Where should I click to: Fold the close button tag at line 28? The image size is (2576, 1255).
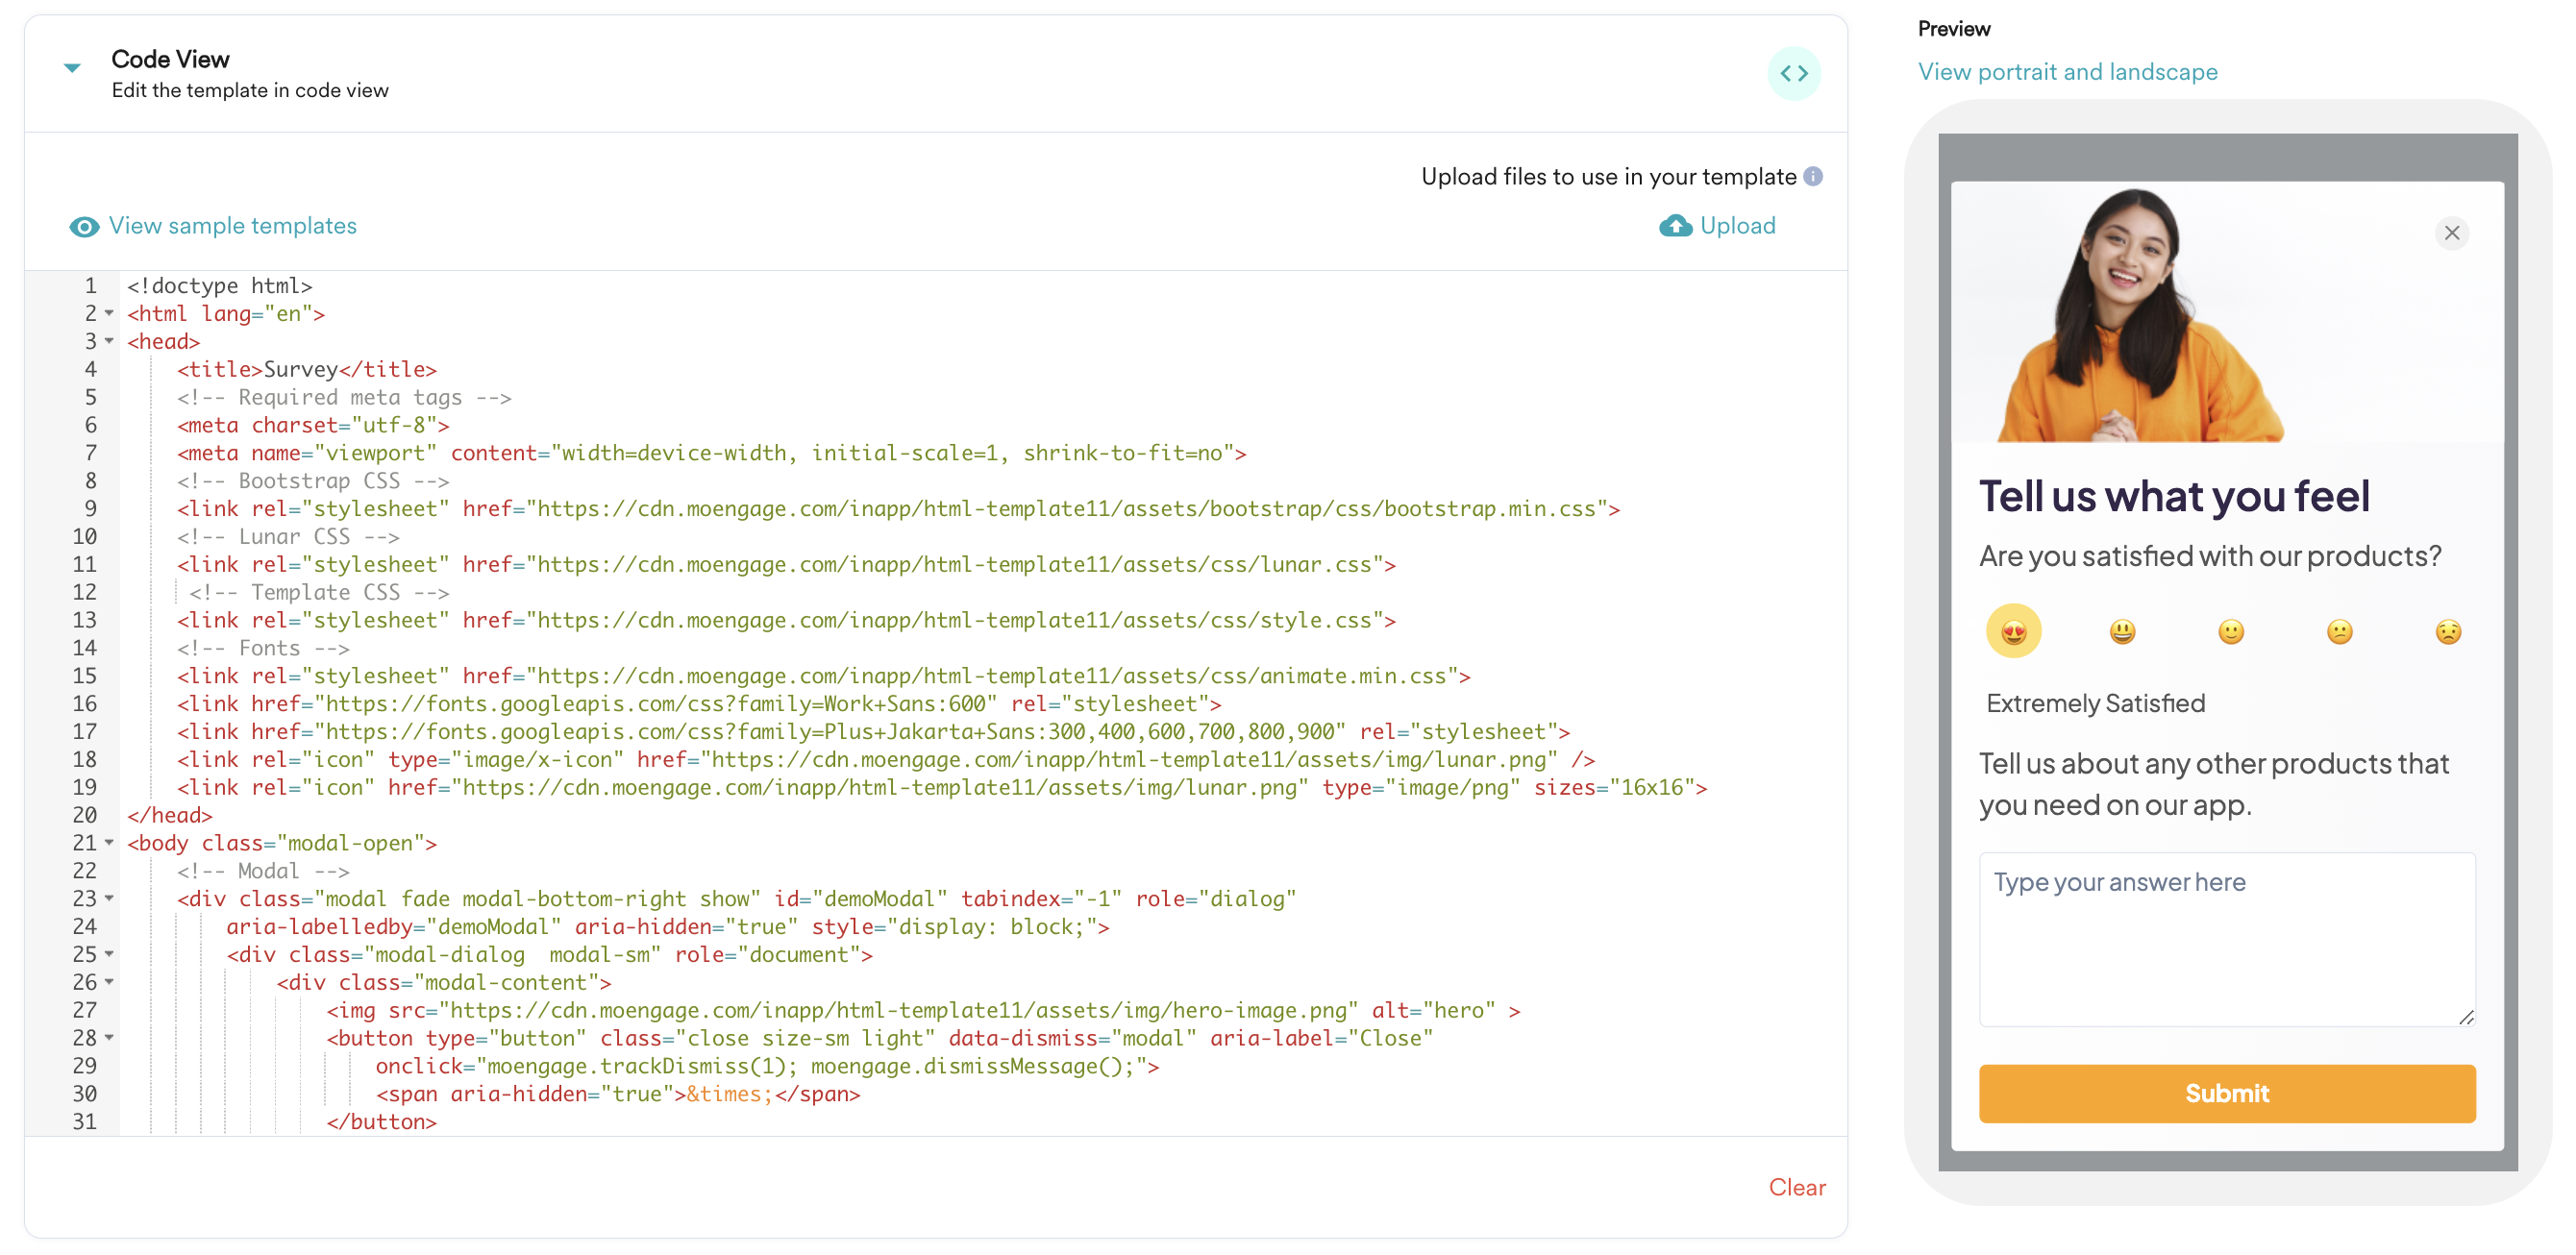[109, 1038]
